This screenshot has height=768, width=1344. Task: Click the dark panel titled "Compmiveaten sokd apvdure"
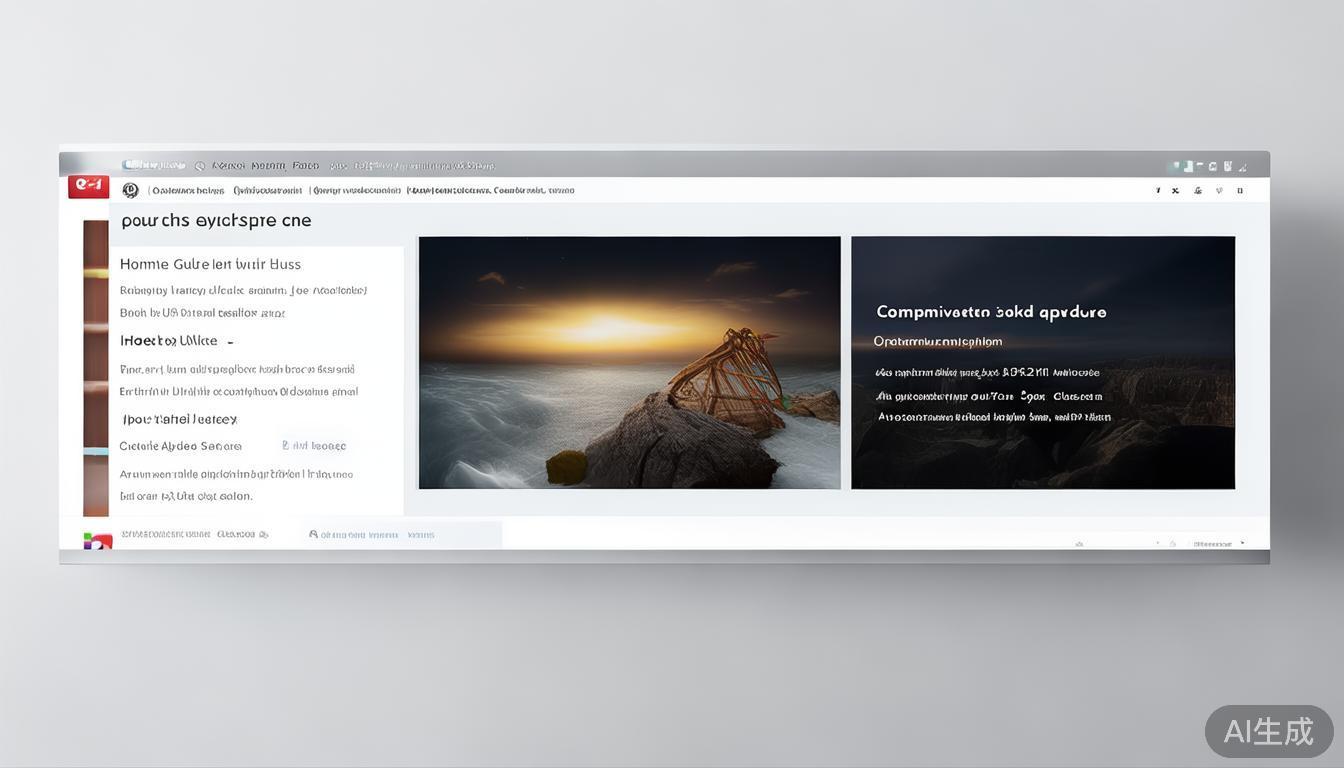(x=1042, y=362)
